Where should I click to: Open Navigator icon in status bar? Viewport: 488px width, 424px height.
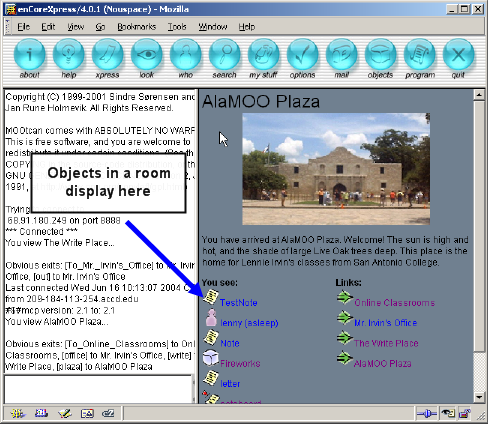coord(18,414)
